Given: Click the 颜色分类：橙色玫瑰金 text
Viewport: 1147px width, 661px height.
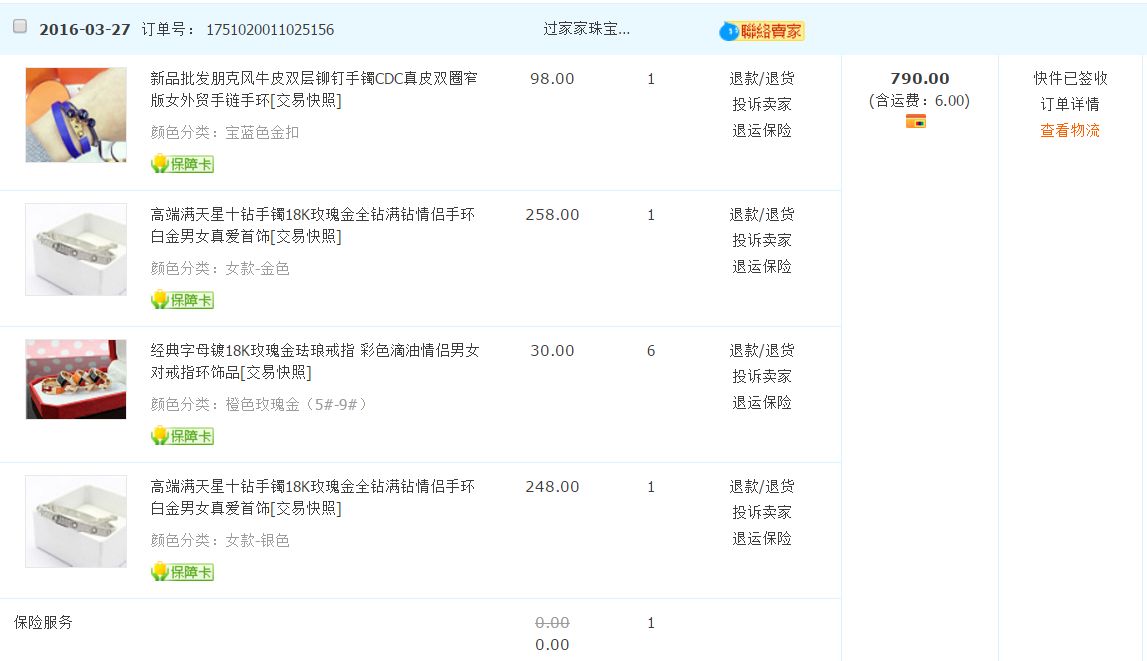Looking at the screenshot, I should (258, 404).
